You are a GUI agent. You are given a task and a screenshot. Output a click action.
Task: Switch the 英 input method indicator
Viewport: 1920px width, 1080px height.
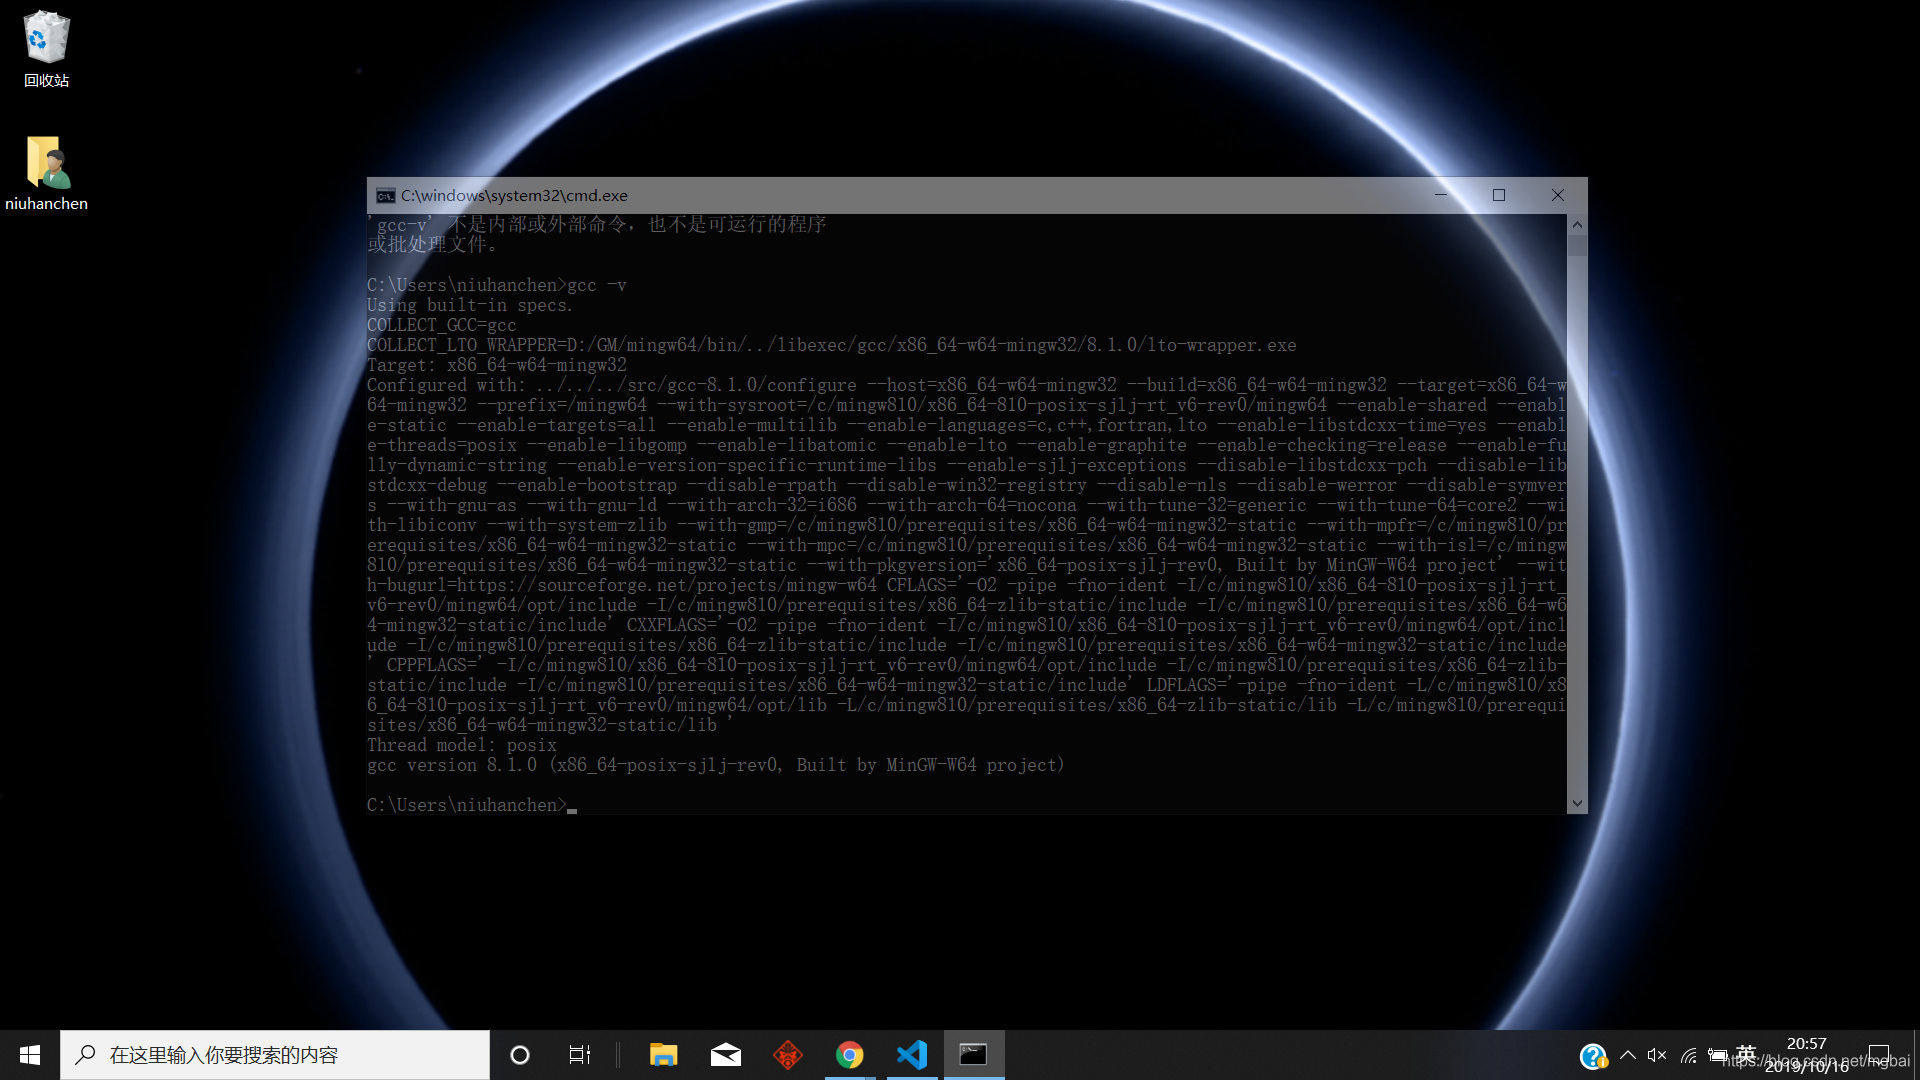[x=1746, y=1054]
